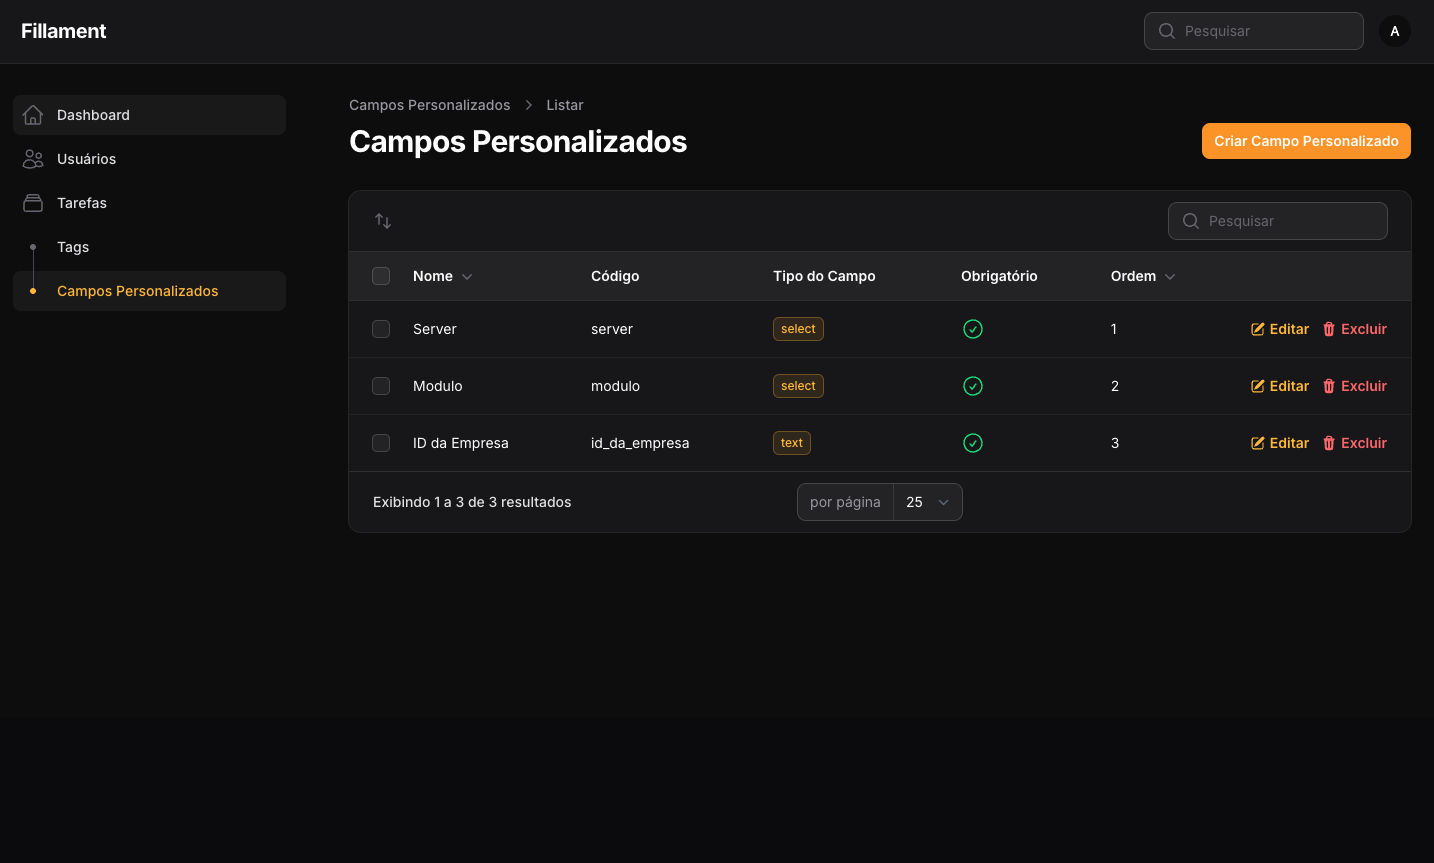Viewport: 1434px width, 863px height.
Task: Select the ID da Empresa row checkbox
Action: (381, 443)
